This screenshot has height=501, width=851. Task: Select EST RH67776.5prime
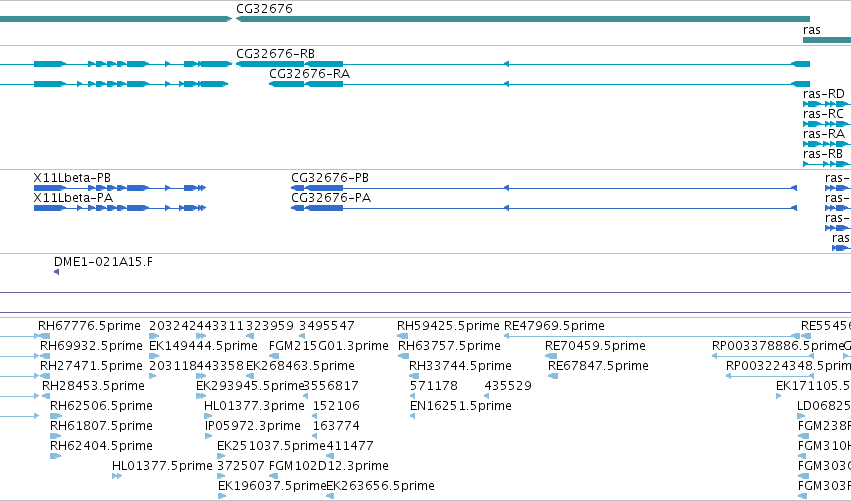tap(89, 326)
